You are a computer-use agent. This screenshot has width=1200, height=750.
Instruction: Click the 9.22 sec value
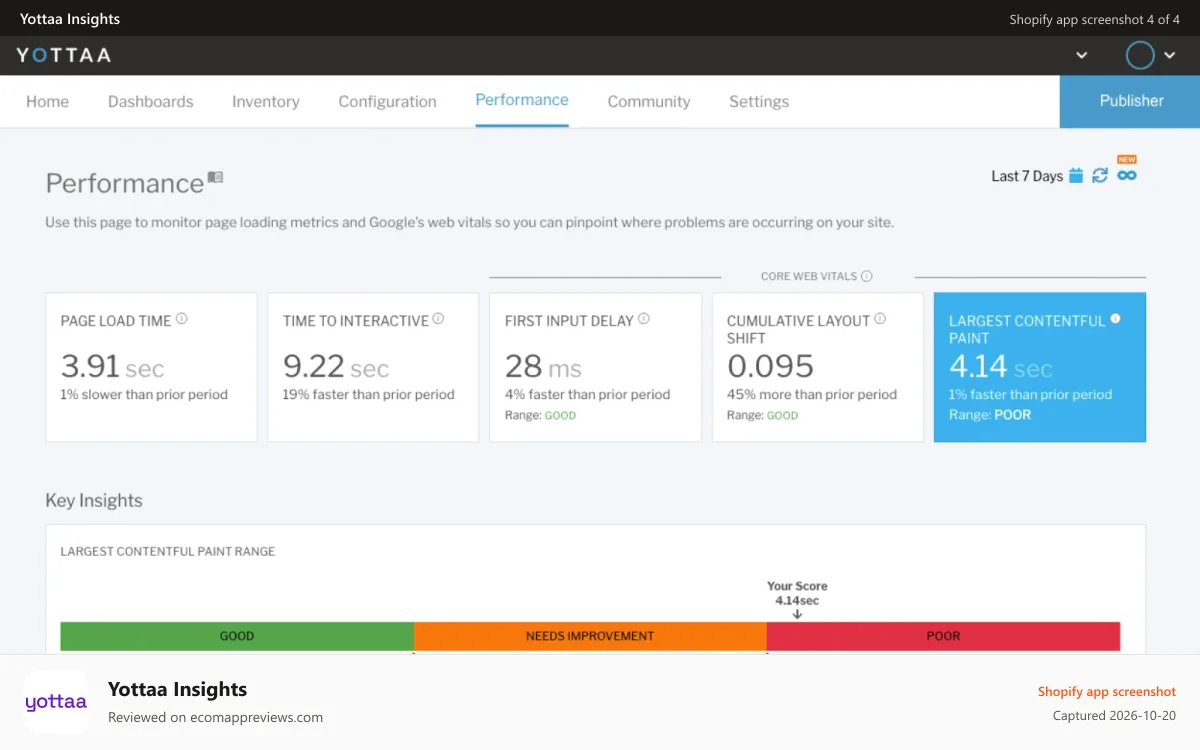point(336,366)
